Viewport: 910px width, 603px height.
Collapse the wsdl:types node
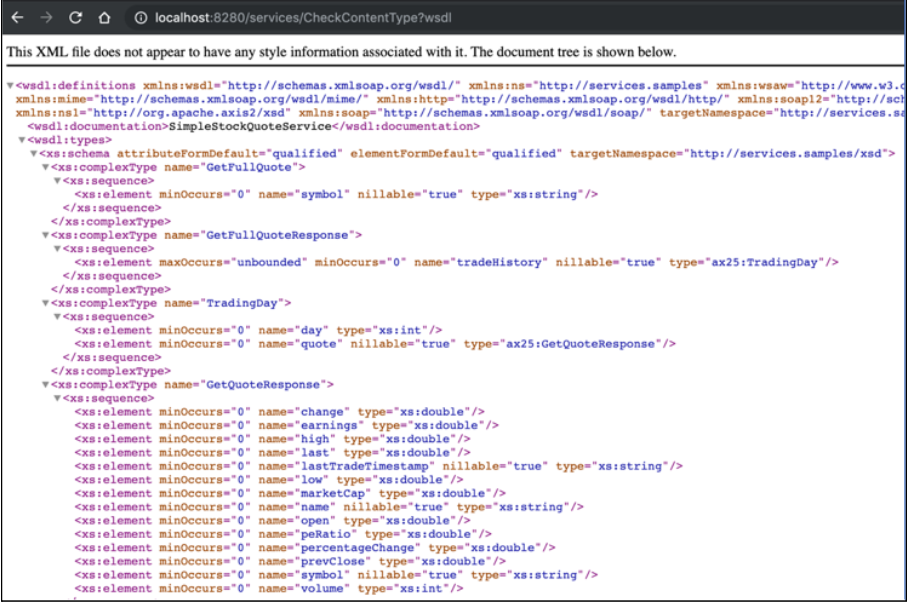click(x=22, y=141)
